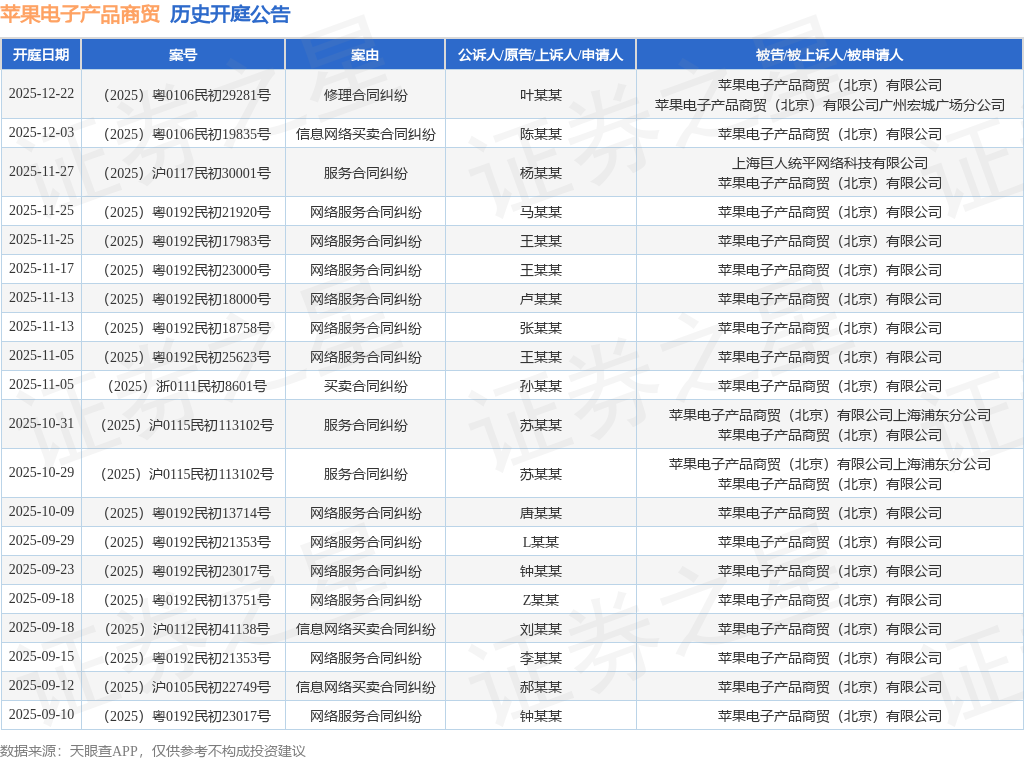1024x760 pixels.
Task: Click defendant 上海巨人统平网络科技有限公司
Action: [829, 163]
